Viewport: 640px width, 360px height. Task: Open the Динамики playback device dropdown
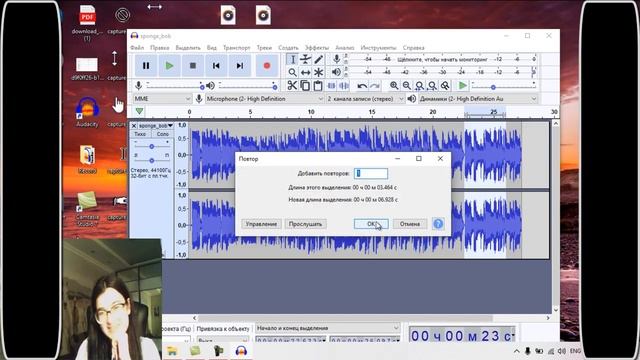478,99
